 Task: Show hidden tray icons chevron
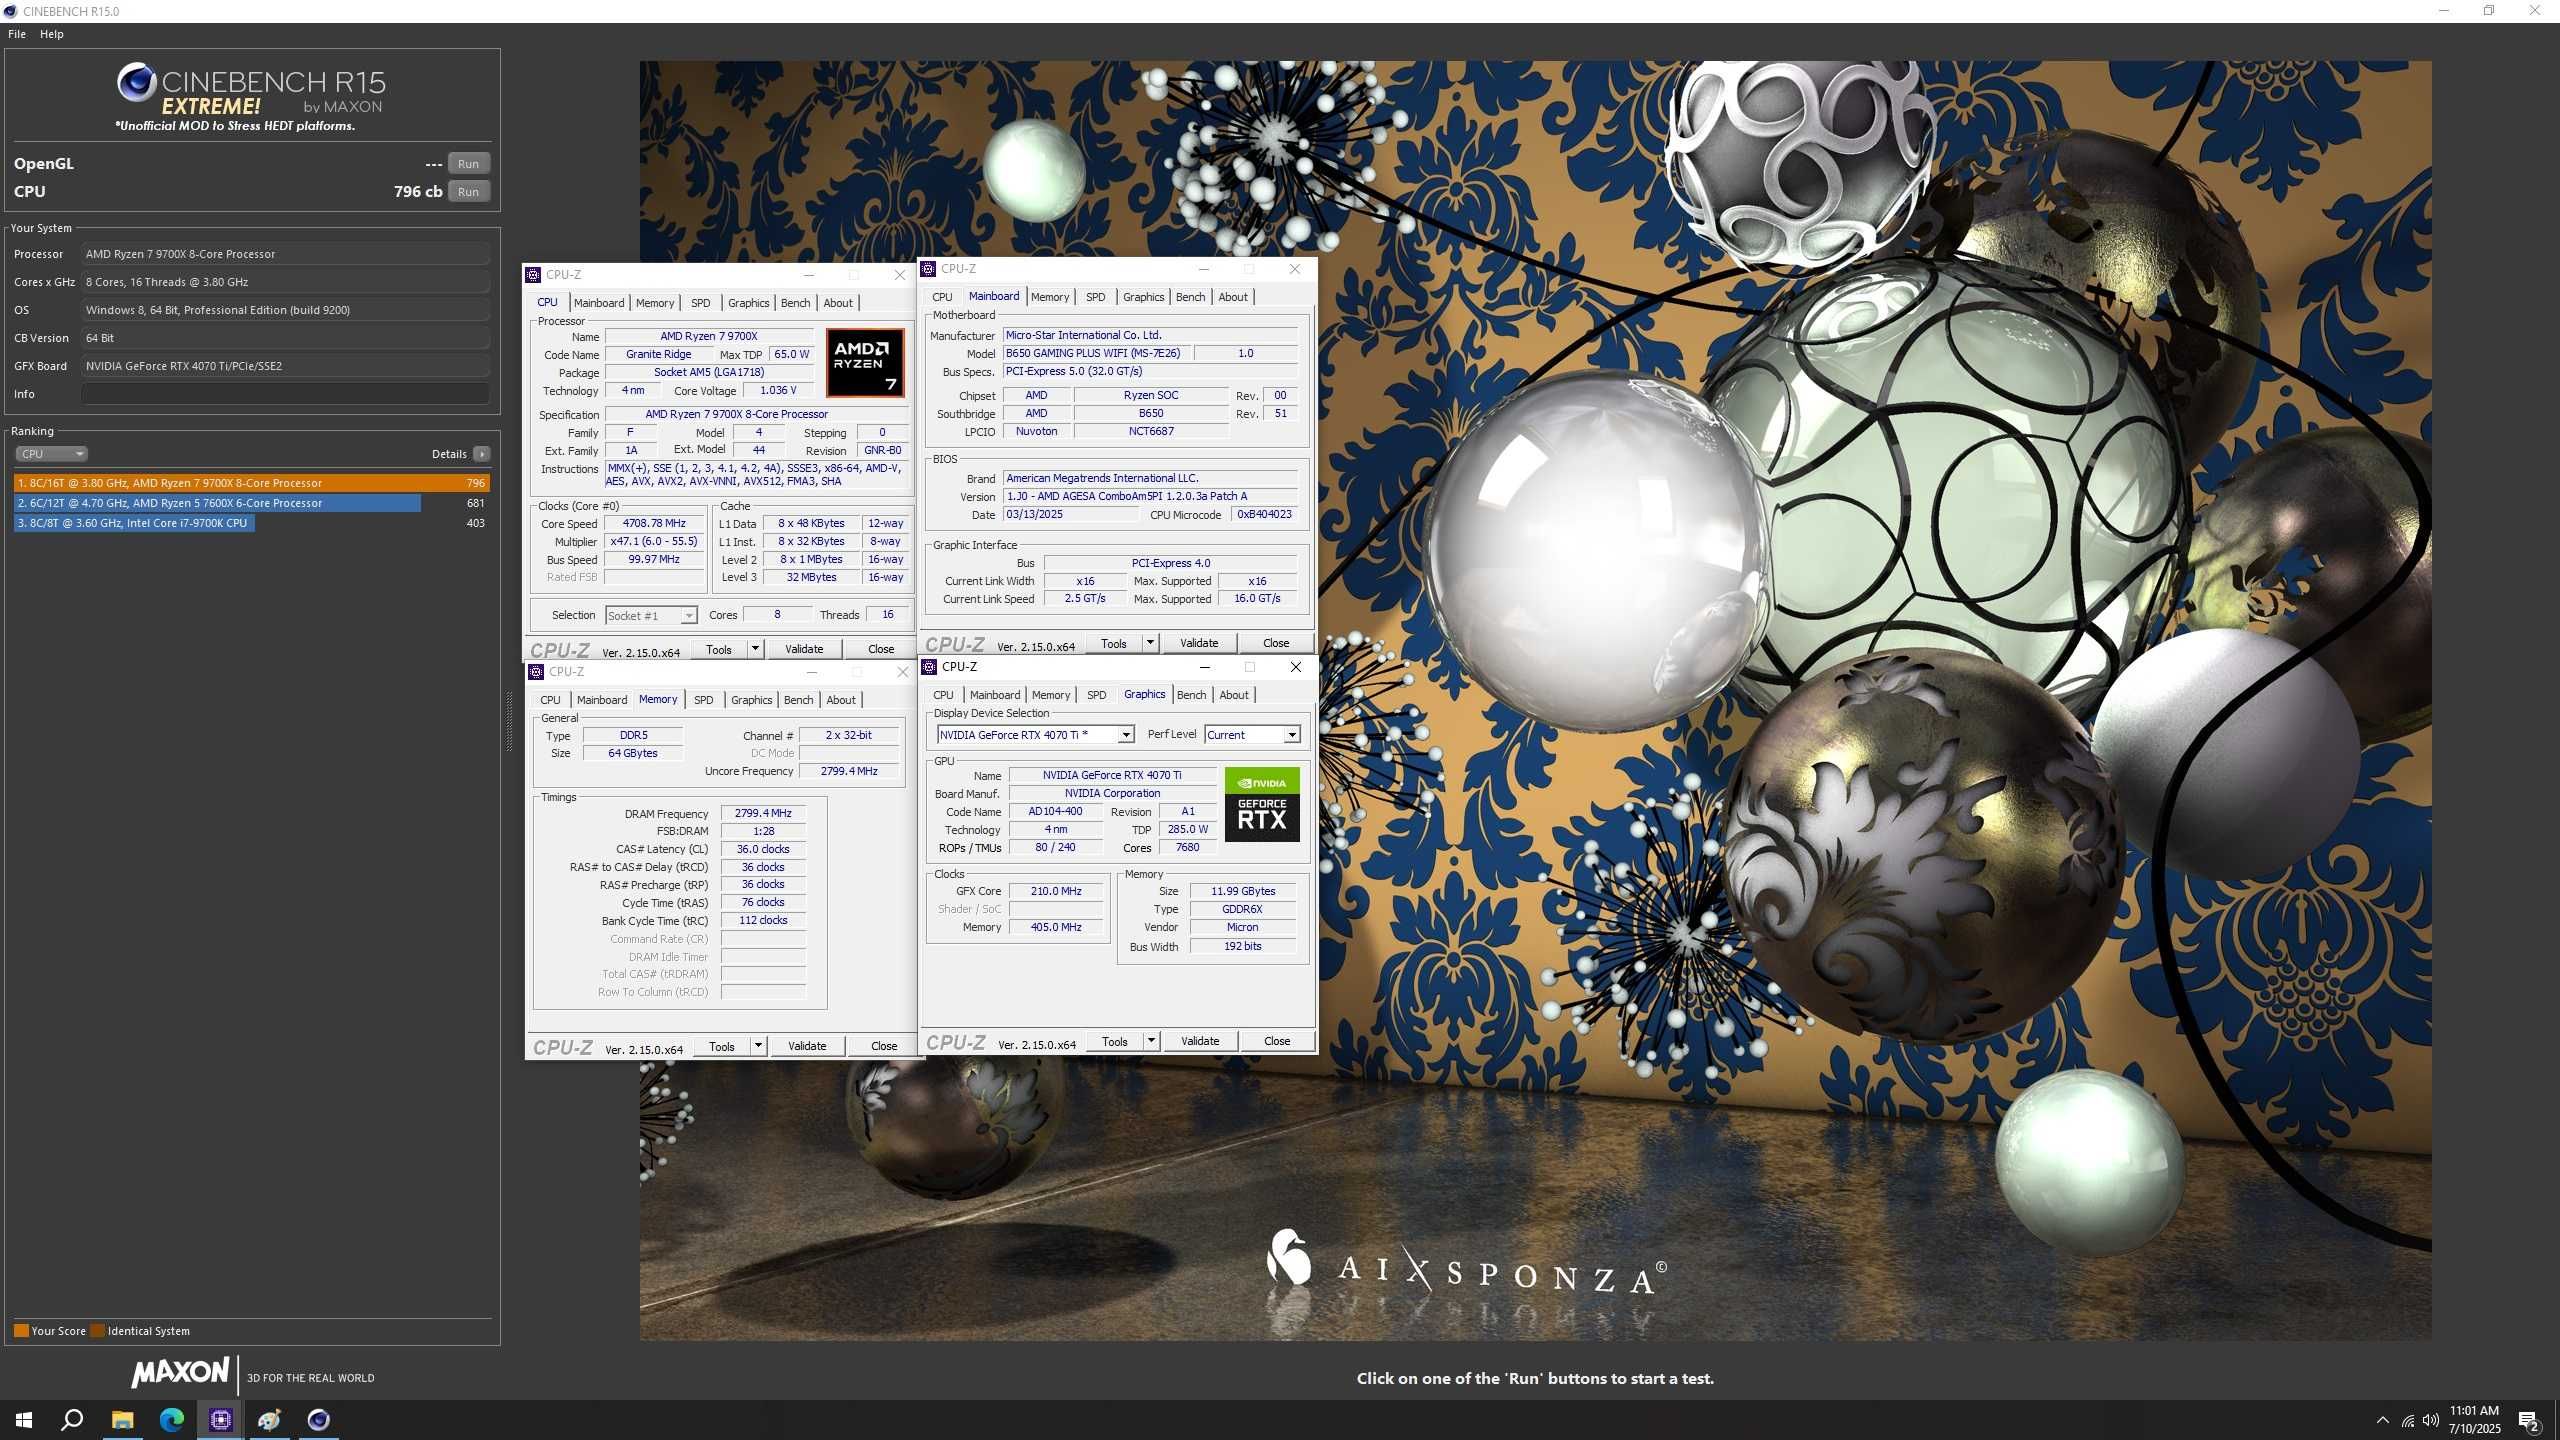click(x=2383, y=1421)
